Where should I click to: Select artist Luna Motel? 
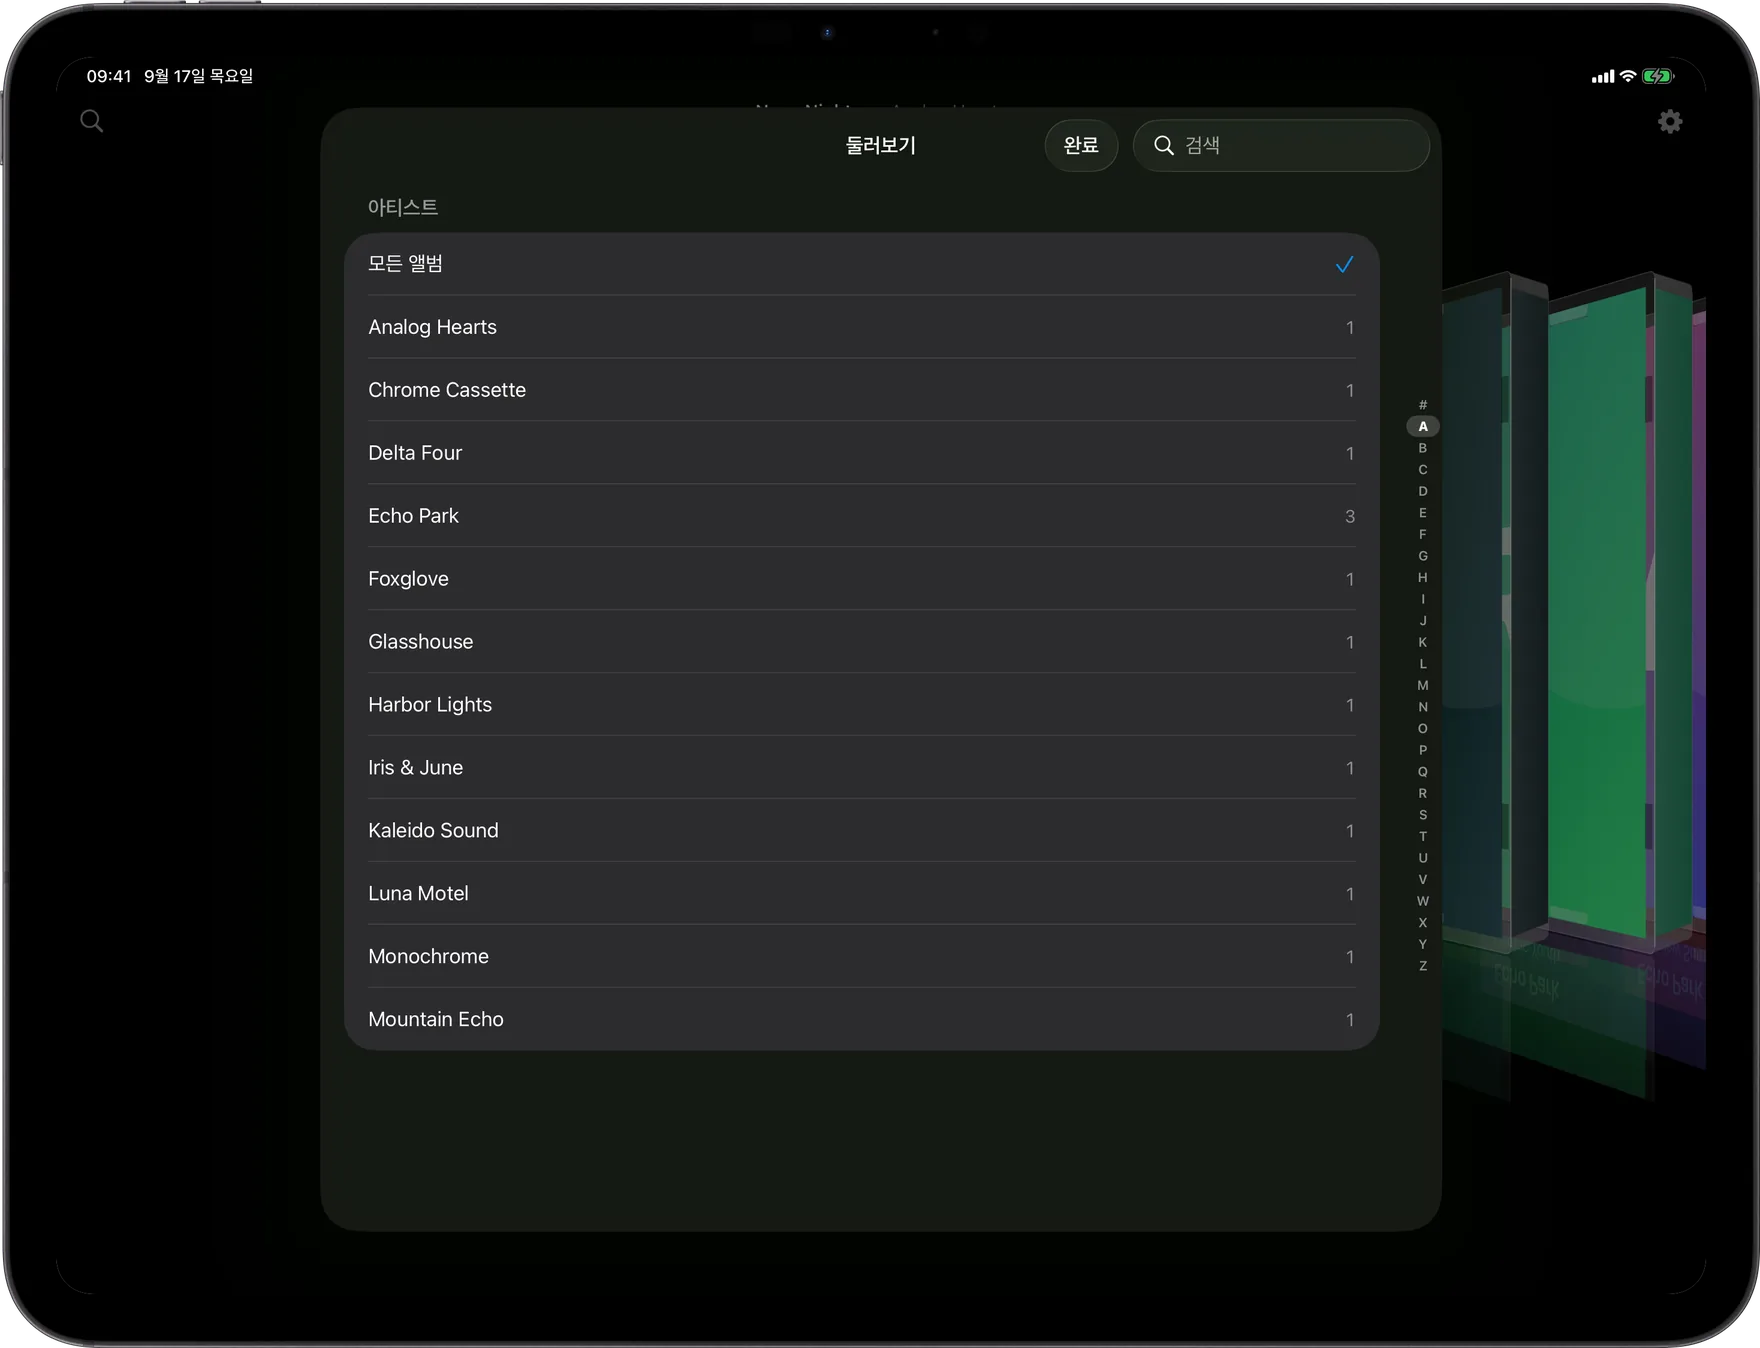click(x=862, y=894)
